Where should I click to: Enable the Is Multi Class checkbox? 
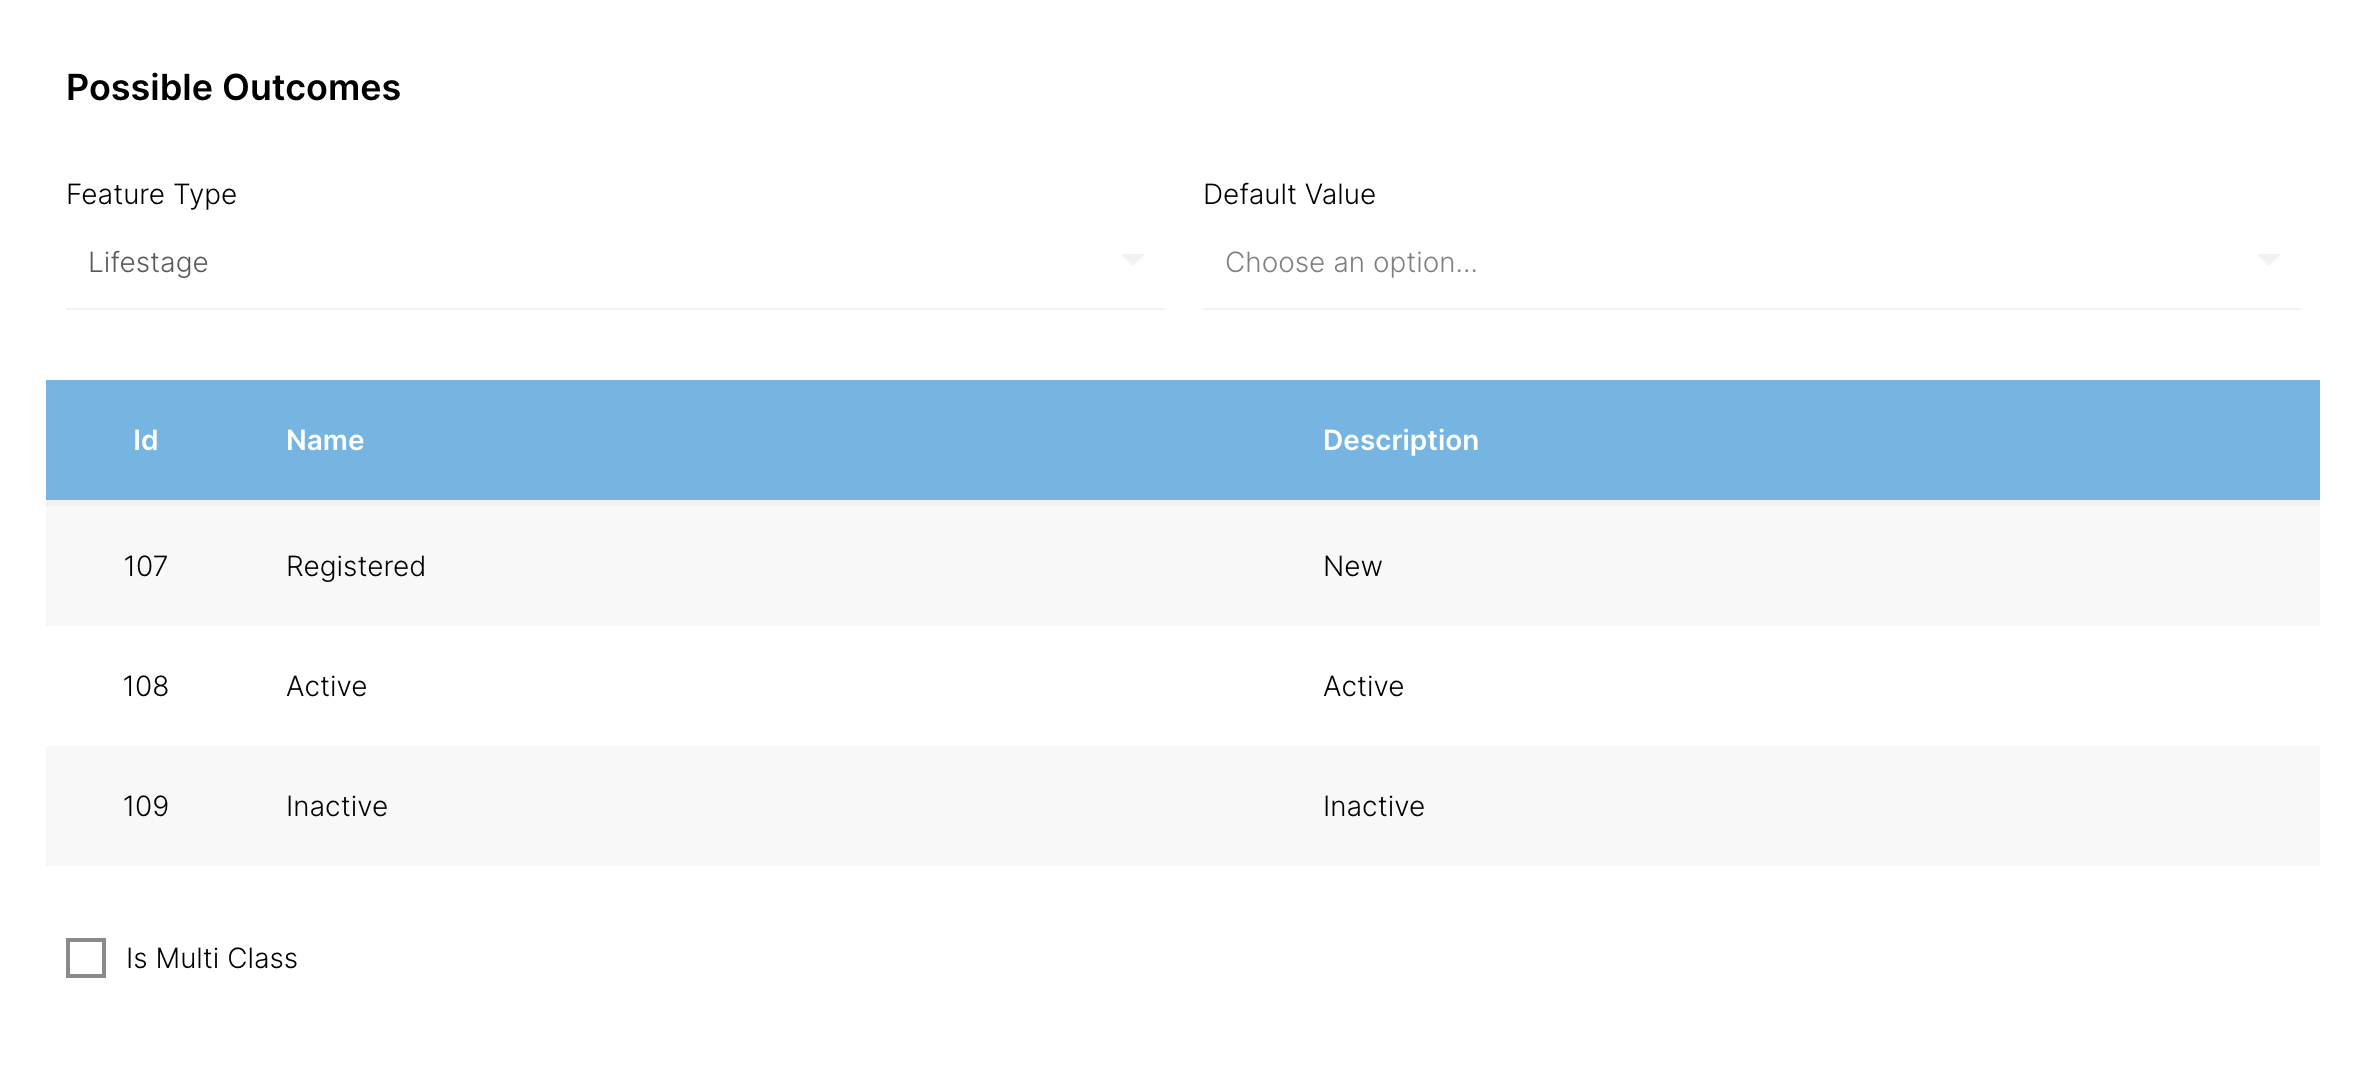click(x=86, y=958)
